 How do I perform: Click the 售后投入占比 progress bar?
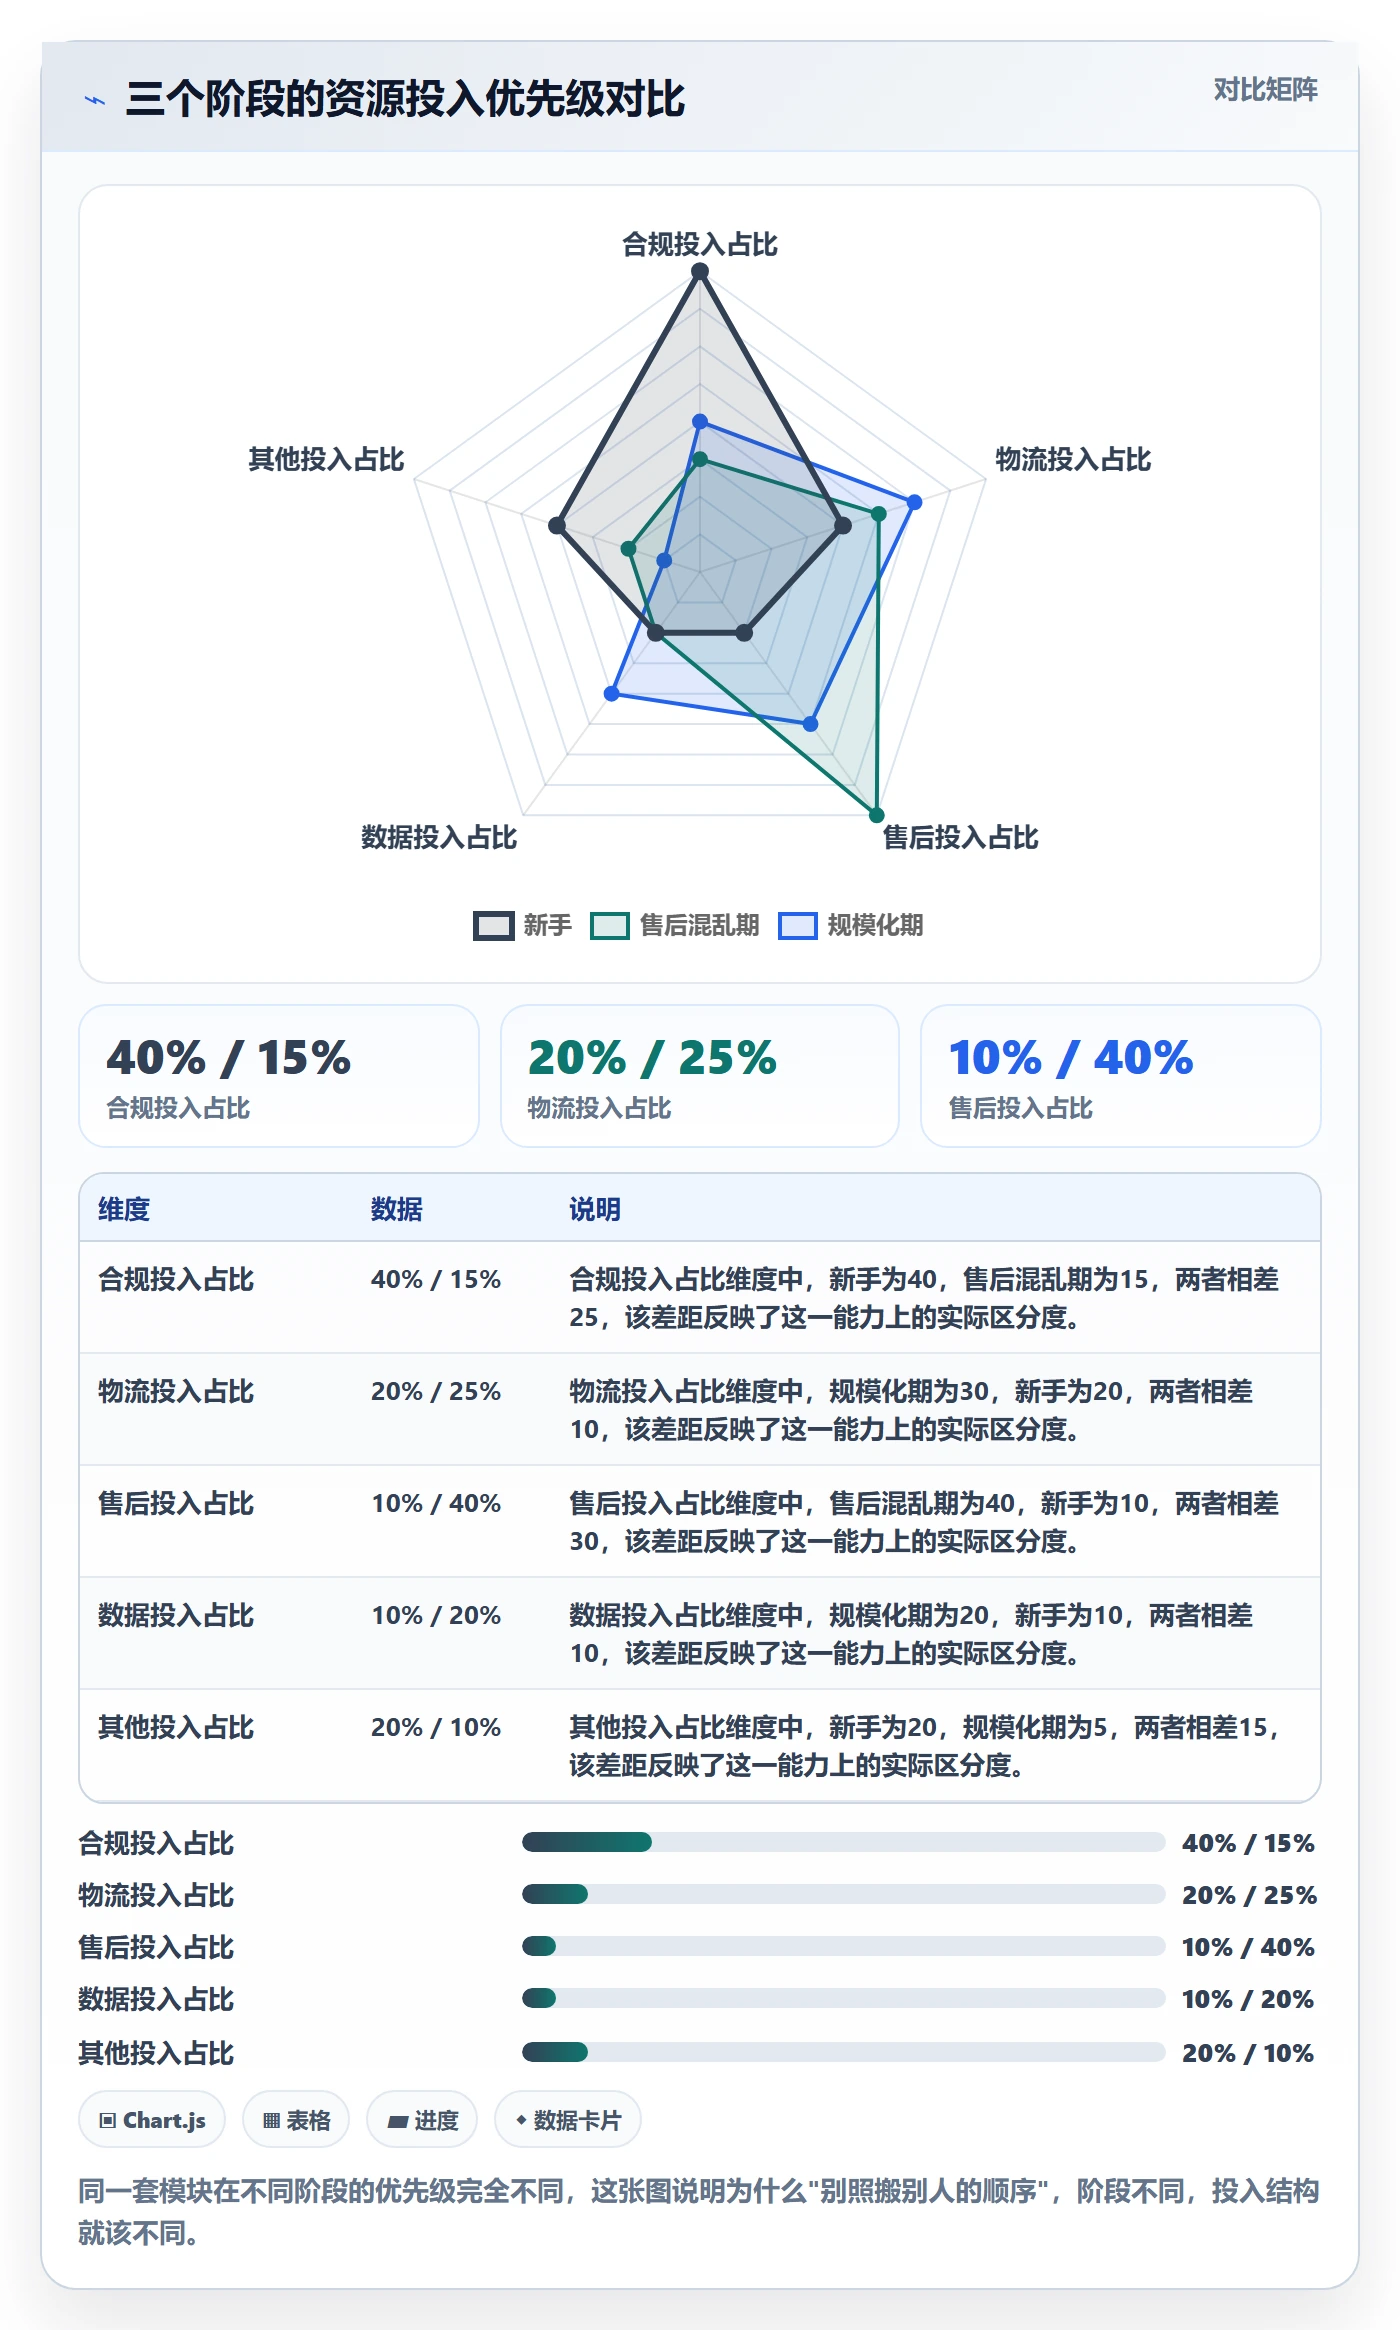[x=843, y=1946]
